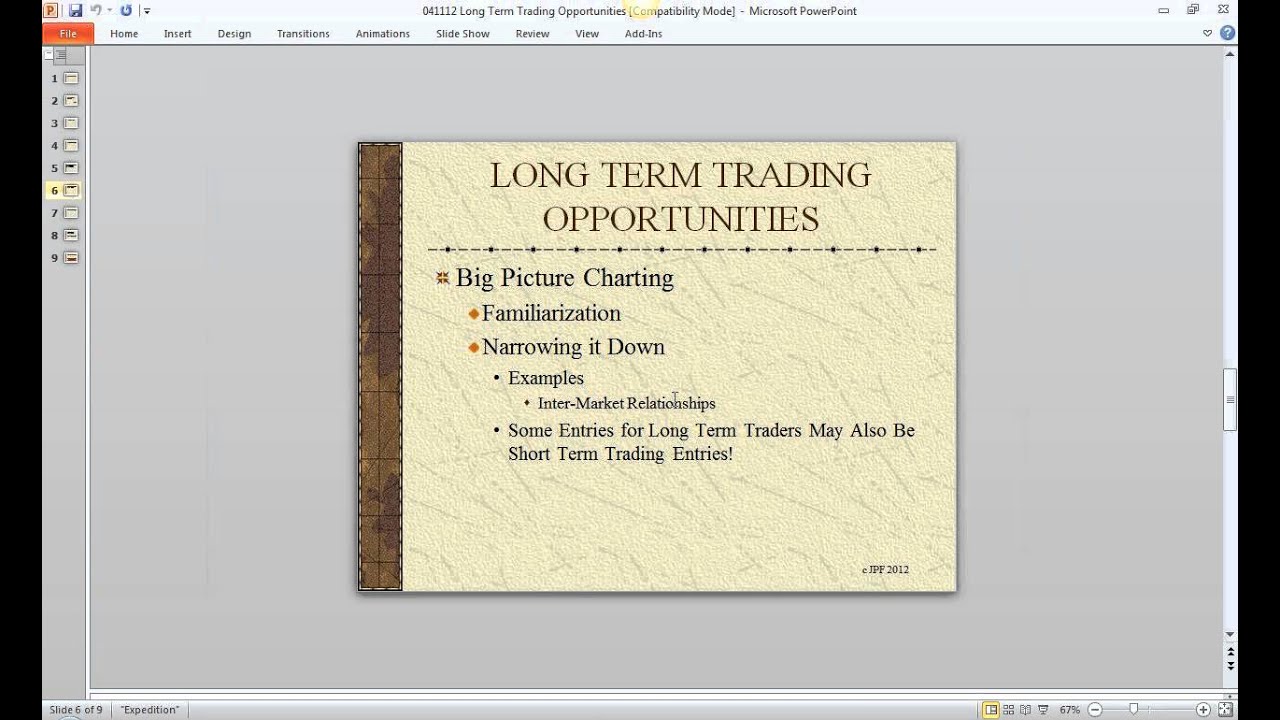
Task: Open the Customize Quick Access Toolbar dropdown
Action: click(x=147, y=11)
